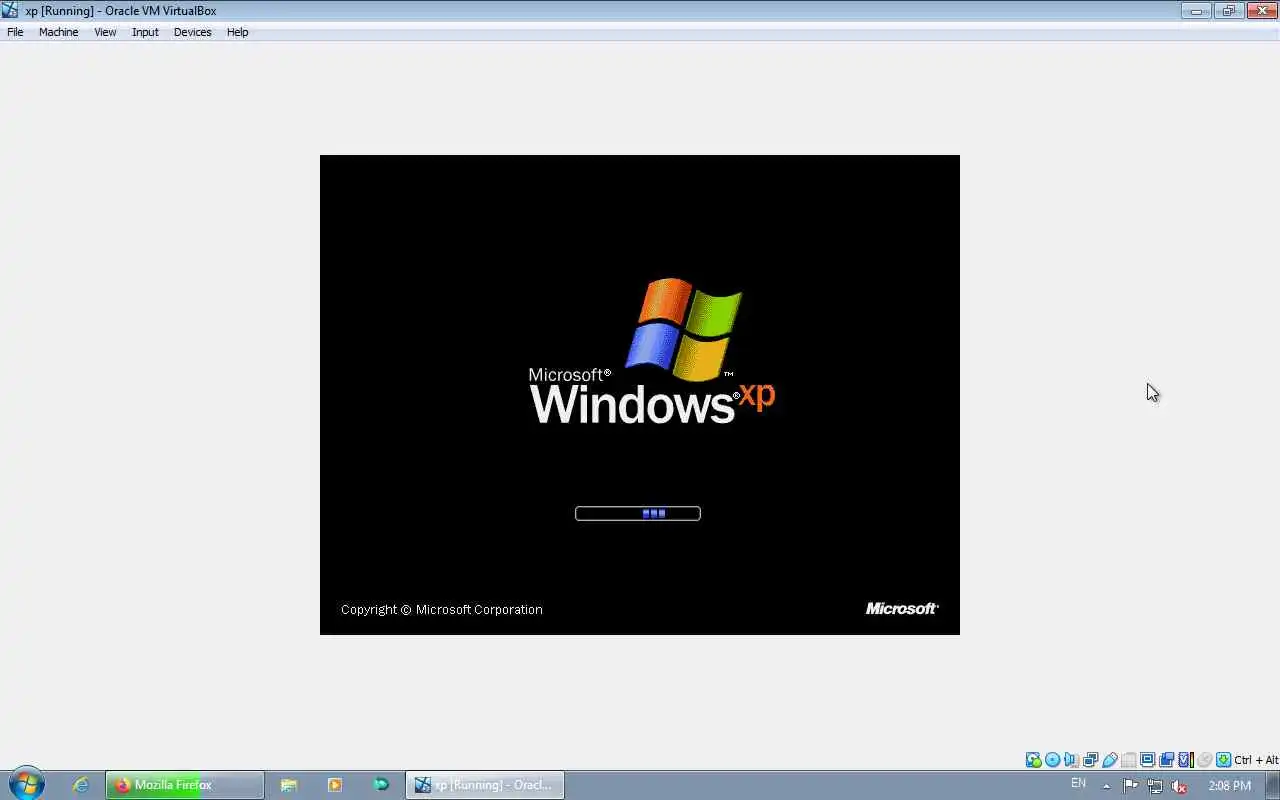
Task: Open the Help menu
Action: point(237,32)
